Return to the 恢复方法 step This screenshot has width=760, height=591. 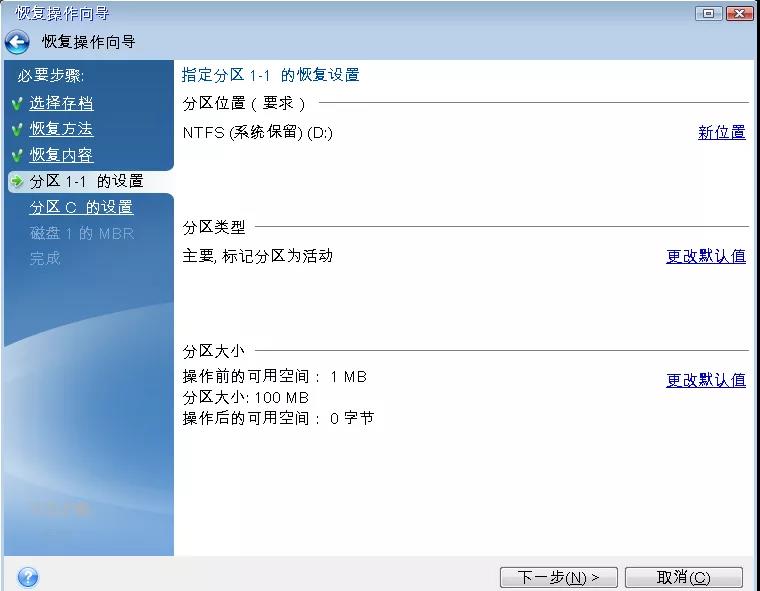61,129
